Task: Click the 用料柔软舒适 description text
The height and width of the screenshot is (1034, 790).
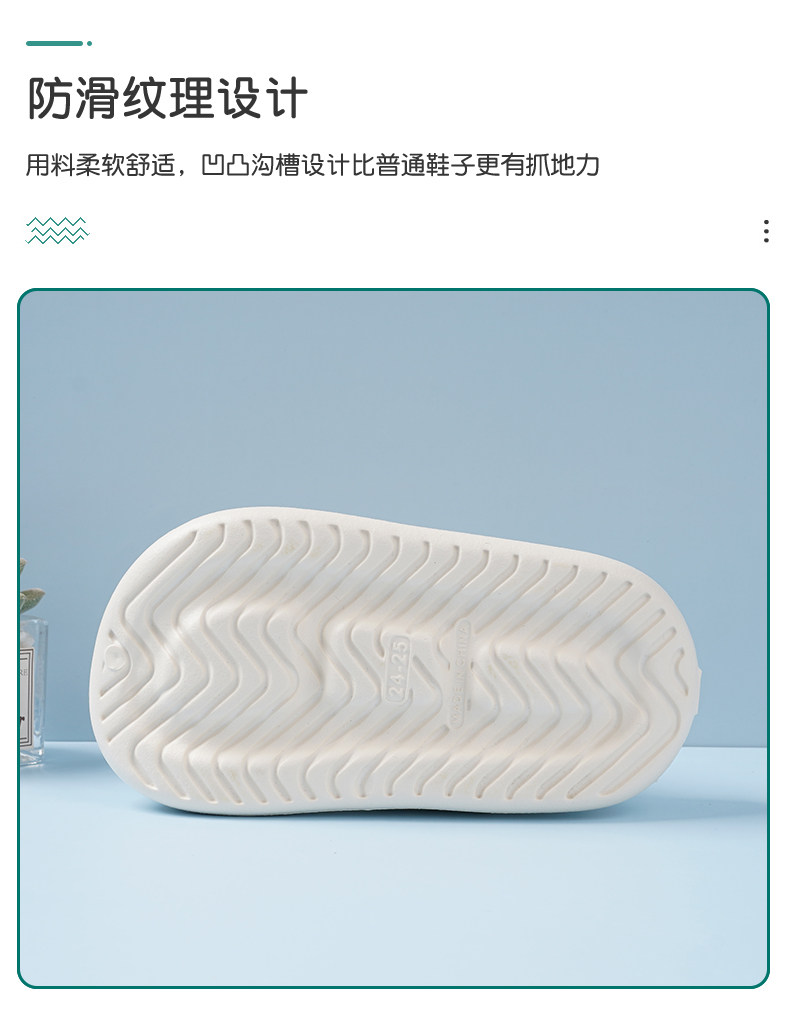Action: [102, 165]
